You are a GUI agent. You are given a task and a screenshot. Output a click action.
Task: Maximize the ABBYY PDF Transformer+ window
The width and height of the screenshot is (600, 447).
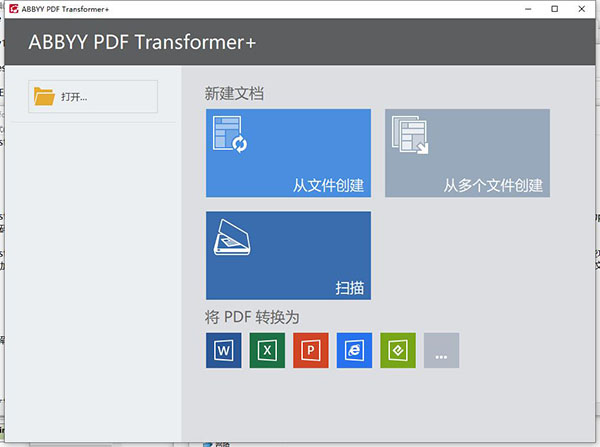point(554,9)
